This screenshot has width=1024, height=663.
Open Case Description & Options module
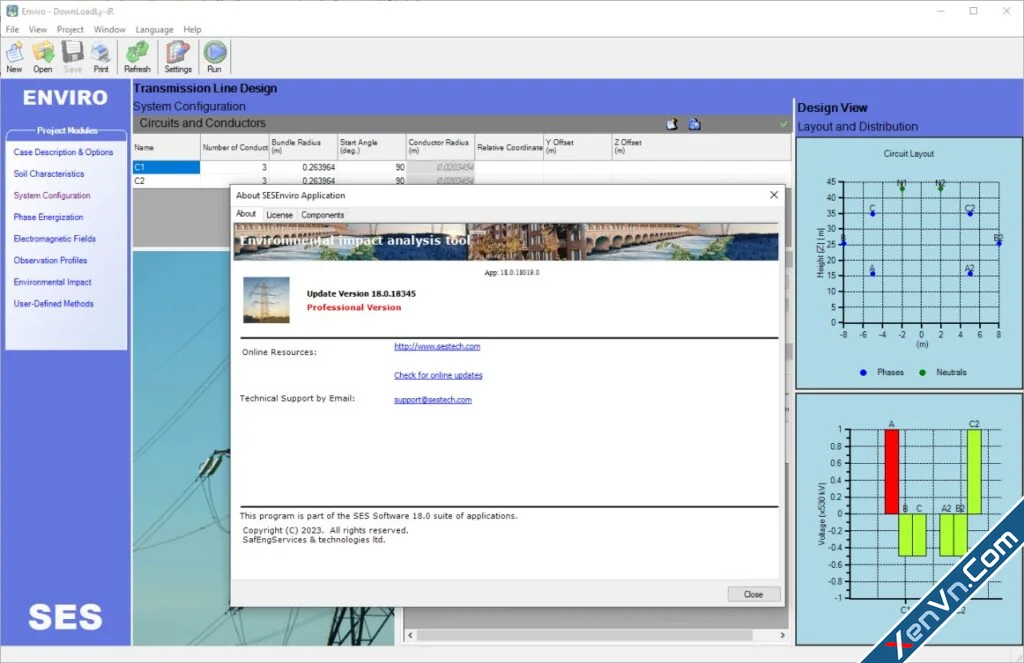tap(63, 152)
